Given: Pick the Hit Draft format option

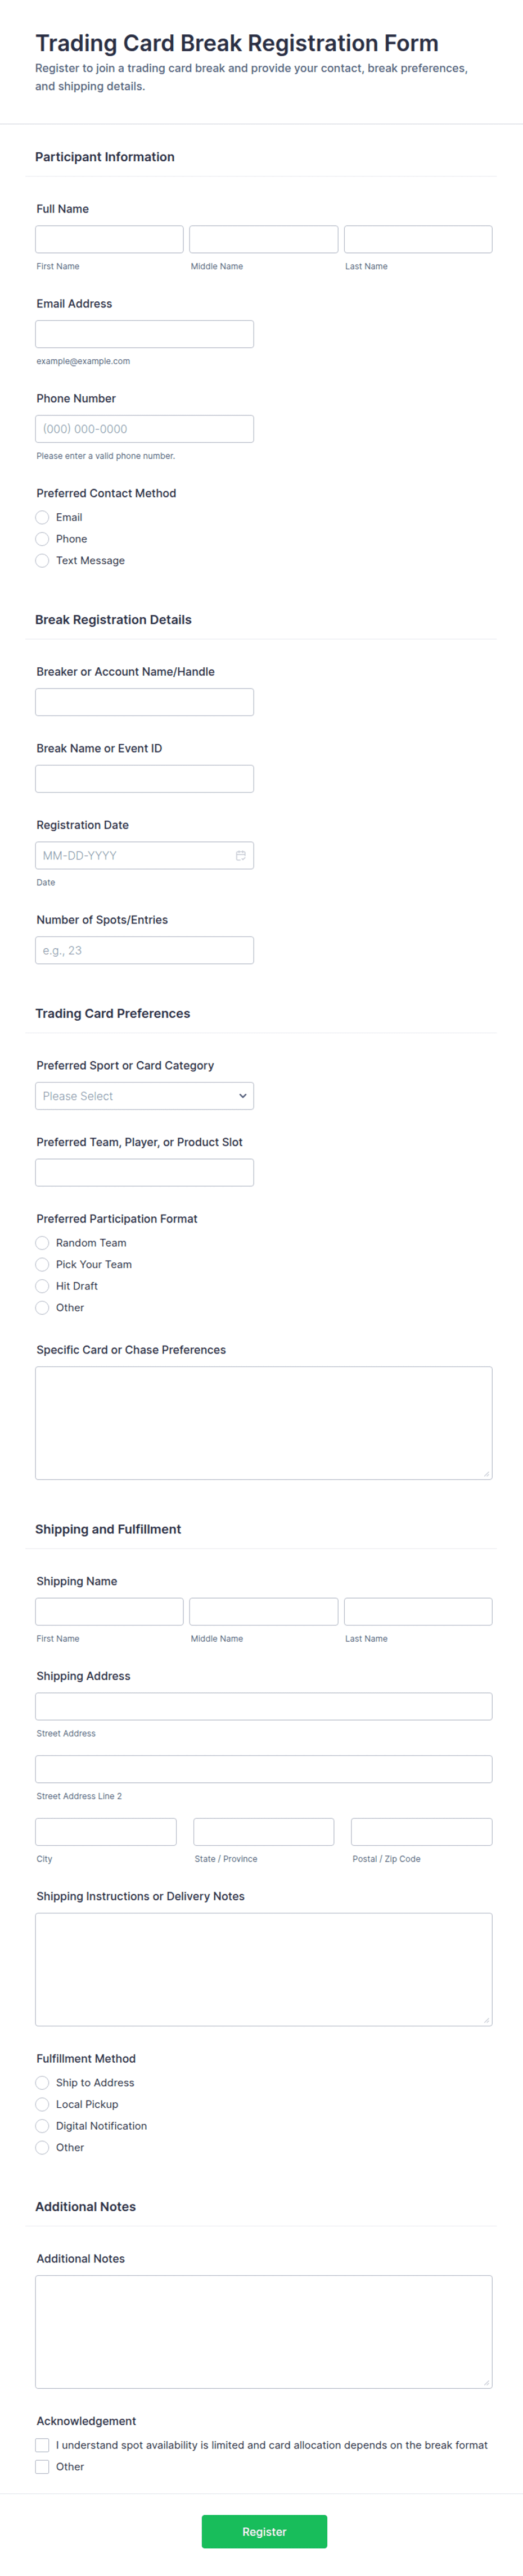Looking at the screenshot, I should tap(42, 1286).
